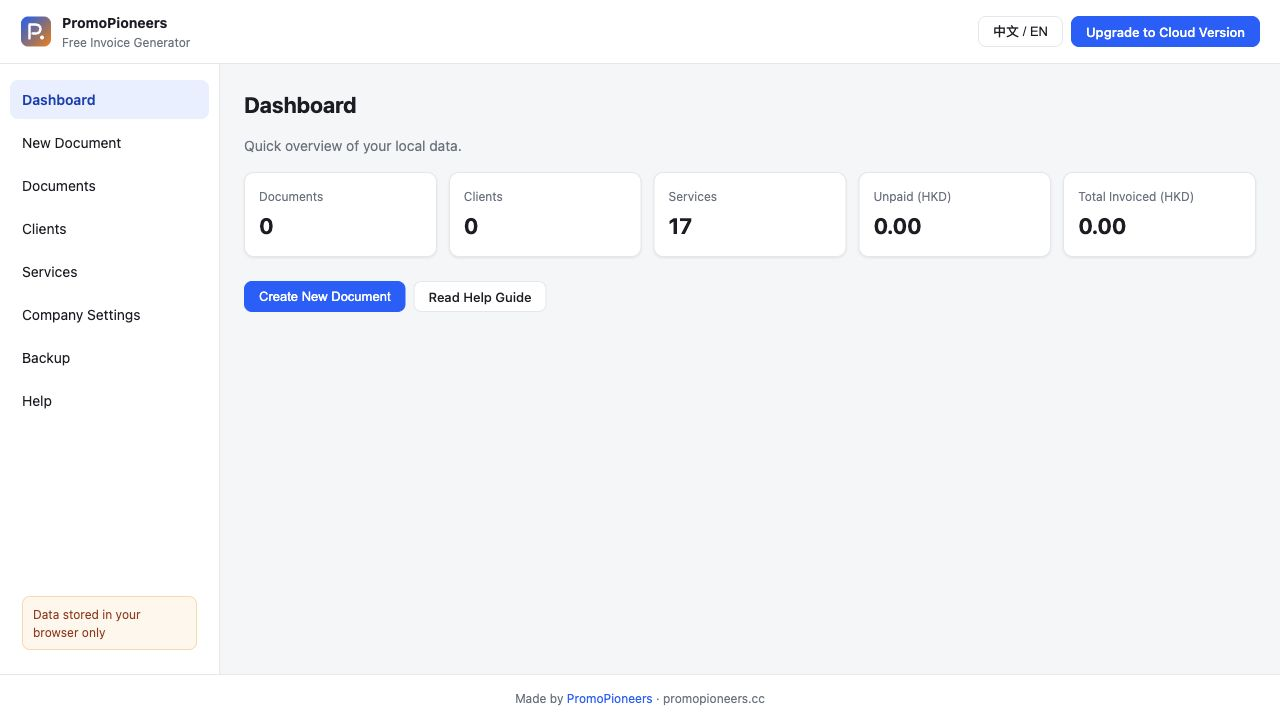1280x720 pixels.
Task: Open the Documents sidebar section
Action: click(x=109, y=186)
